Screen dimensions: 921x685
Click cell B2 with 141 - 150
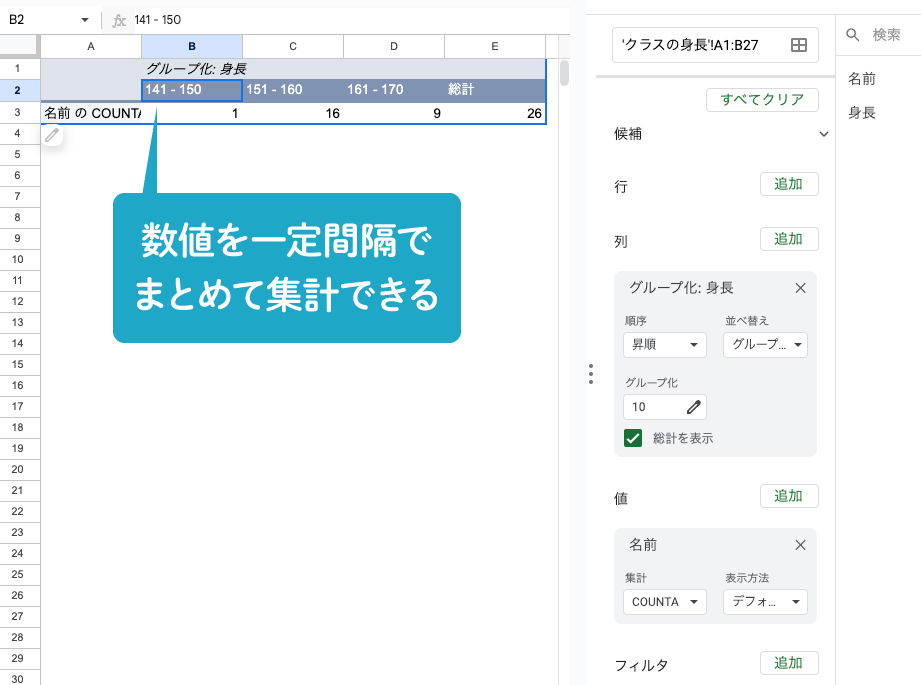pyautogui.click(x=192, y=90)
